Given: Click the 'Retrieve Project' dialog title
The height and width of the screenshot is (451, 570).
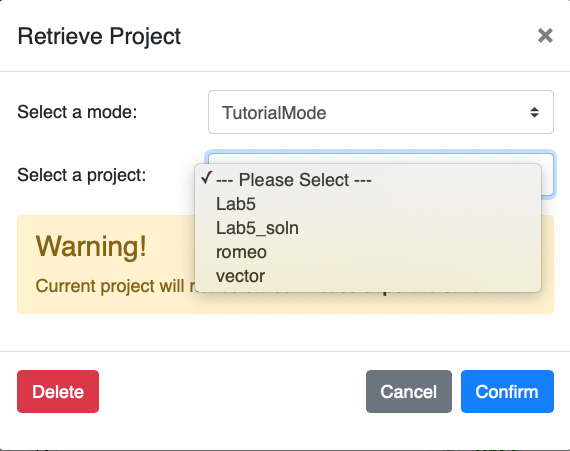Looking at the screenshot, I should click(x=99, y=36).
